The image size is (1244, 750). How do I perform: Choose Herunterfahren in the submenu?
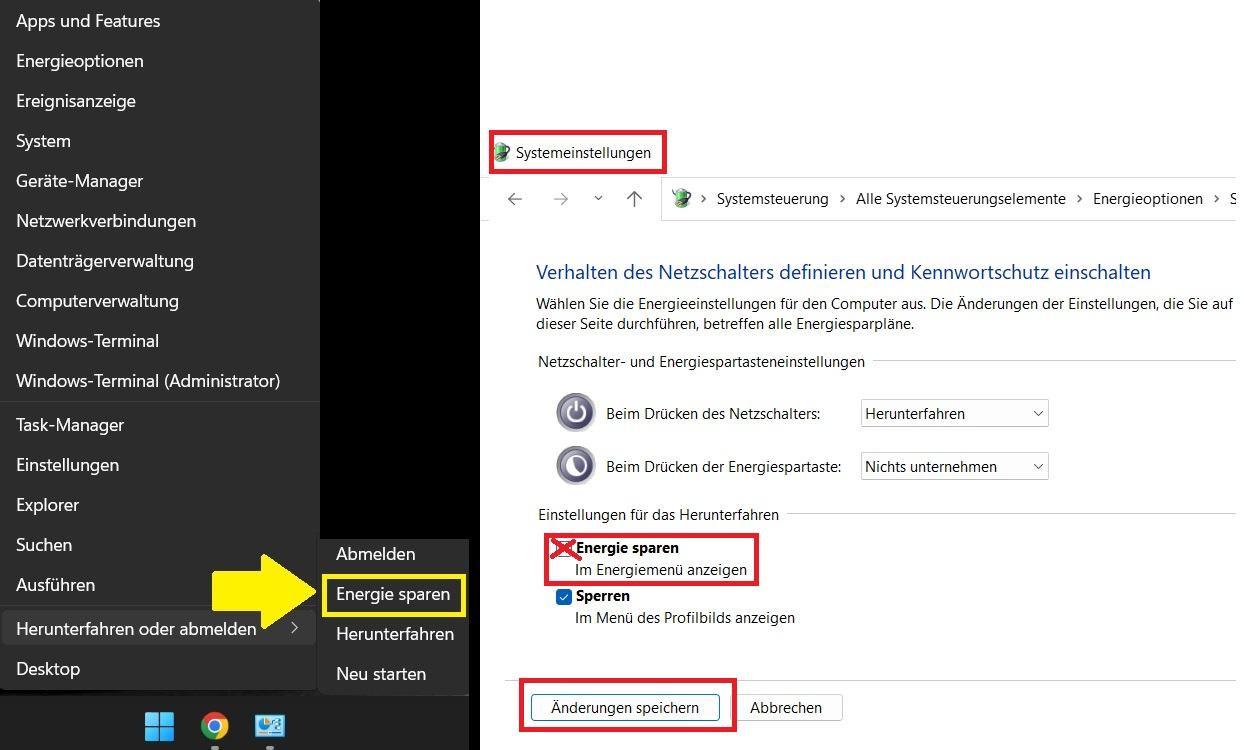(393, 634)
